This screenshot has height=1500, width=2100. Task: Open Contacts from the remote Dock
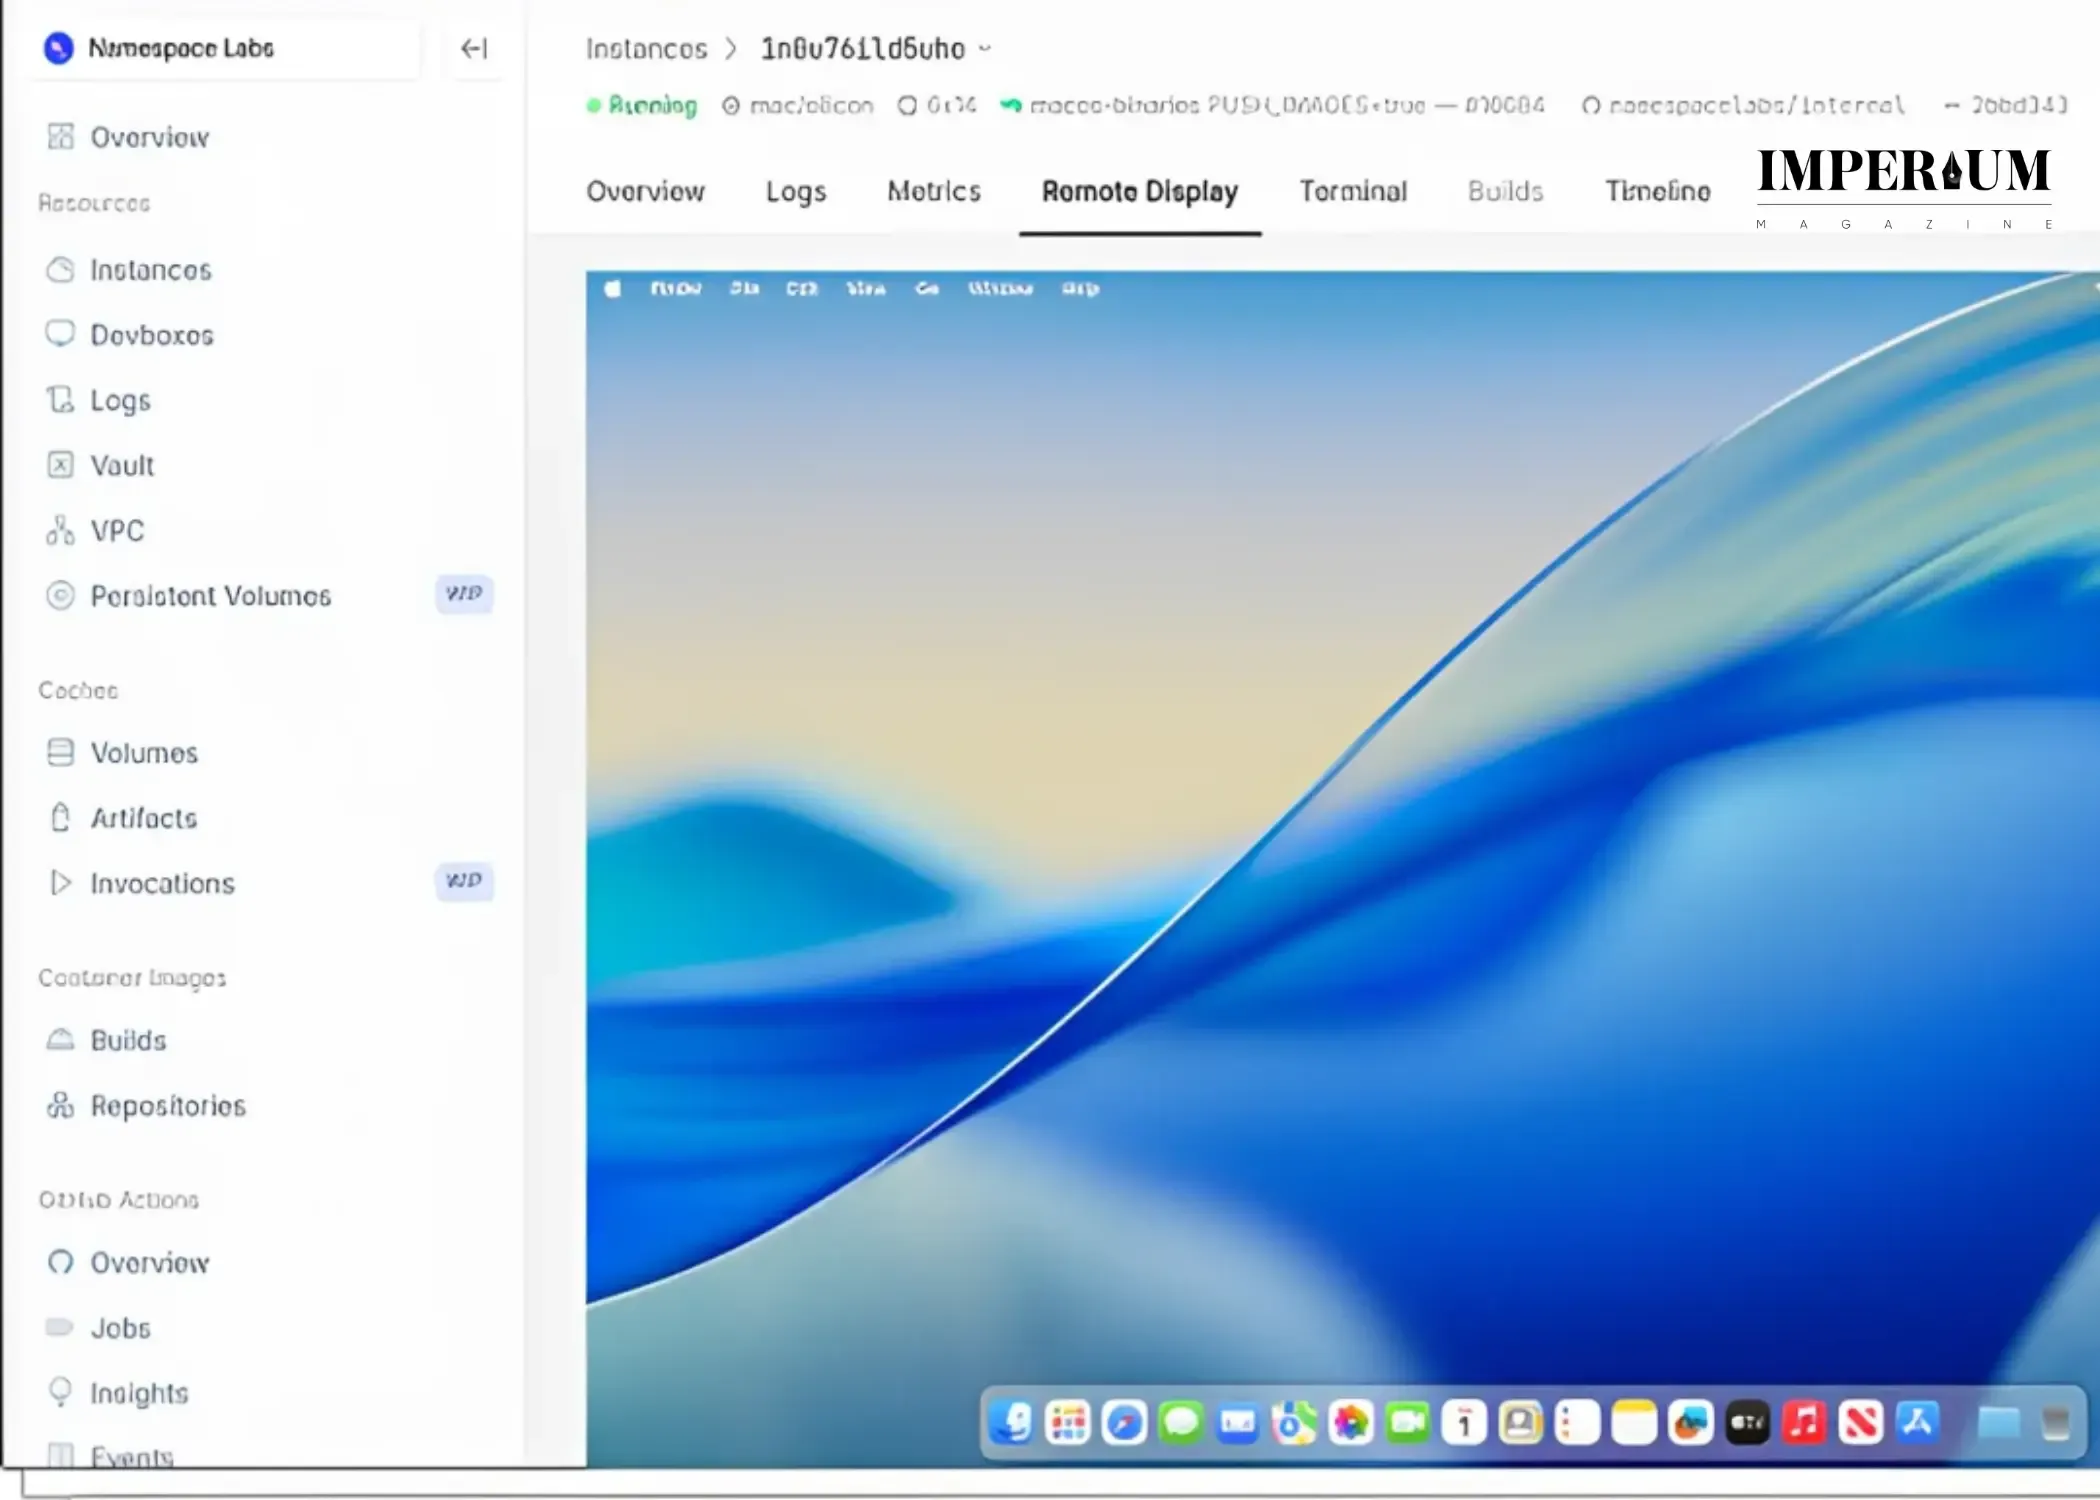point(1521,1422)
